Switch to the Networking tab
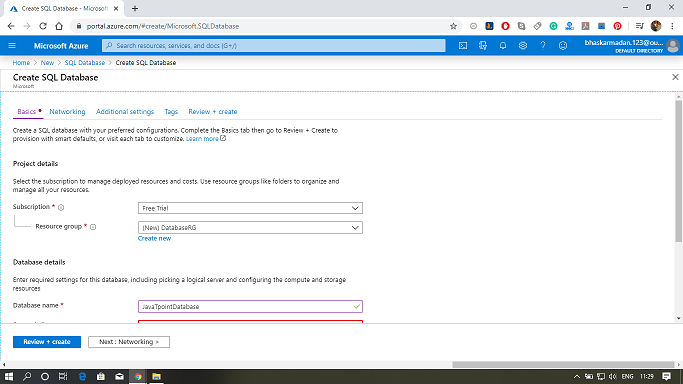The image size is (683, 384). [67, 111]
